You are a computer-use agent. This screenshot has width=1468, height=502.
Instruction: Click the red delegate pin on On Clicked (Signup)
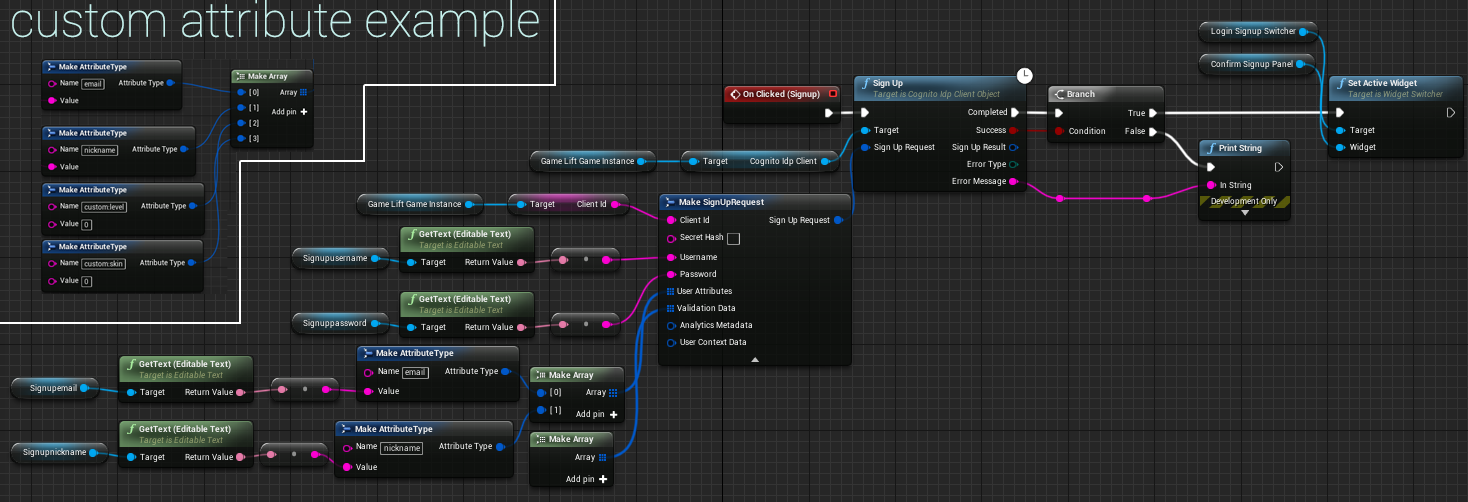832,94
